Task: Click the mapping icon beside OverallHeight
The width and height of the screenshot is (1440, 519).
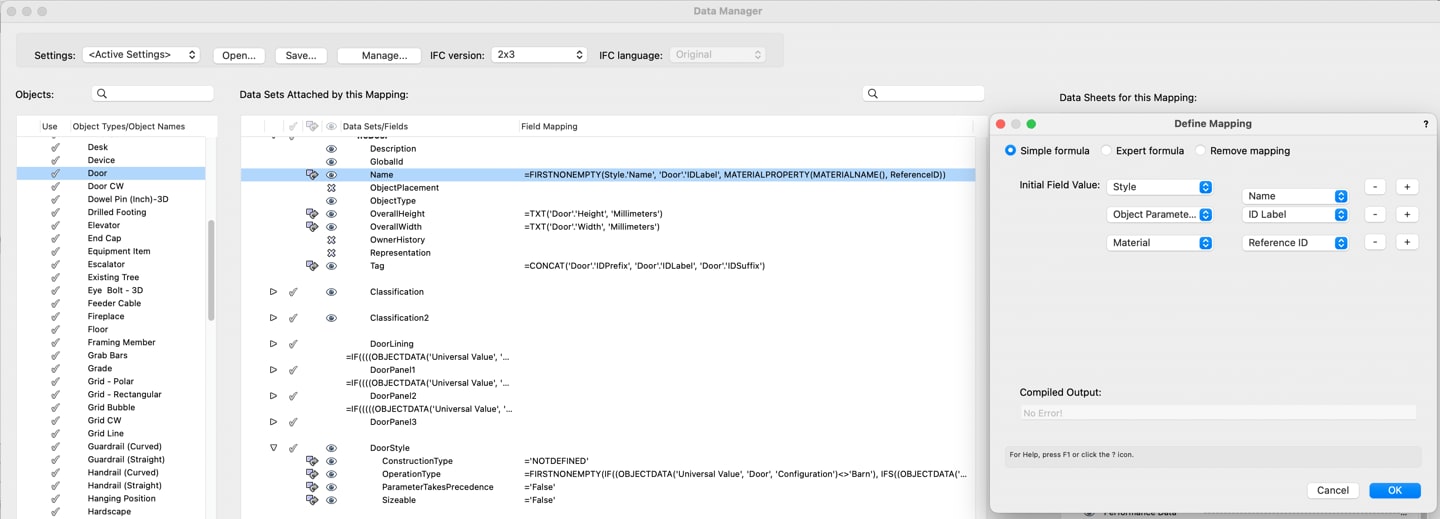Action: 311,214
